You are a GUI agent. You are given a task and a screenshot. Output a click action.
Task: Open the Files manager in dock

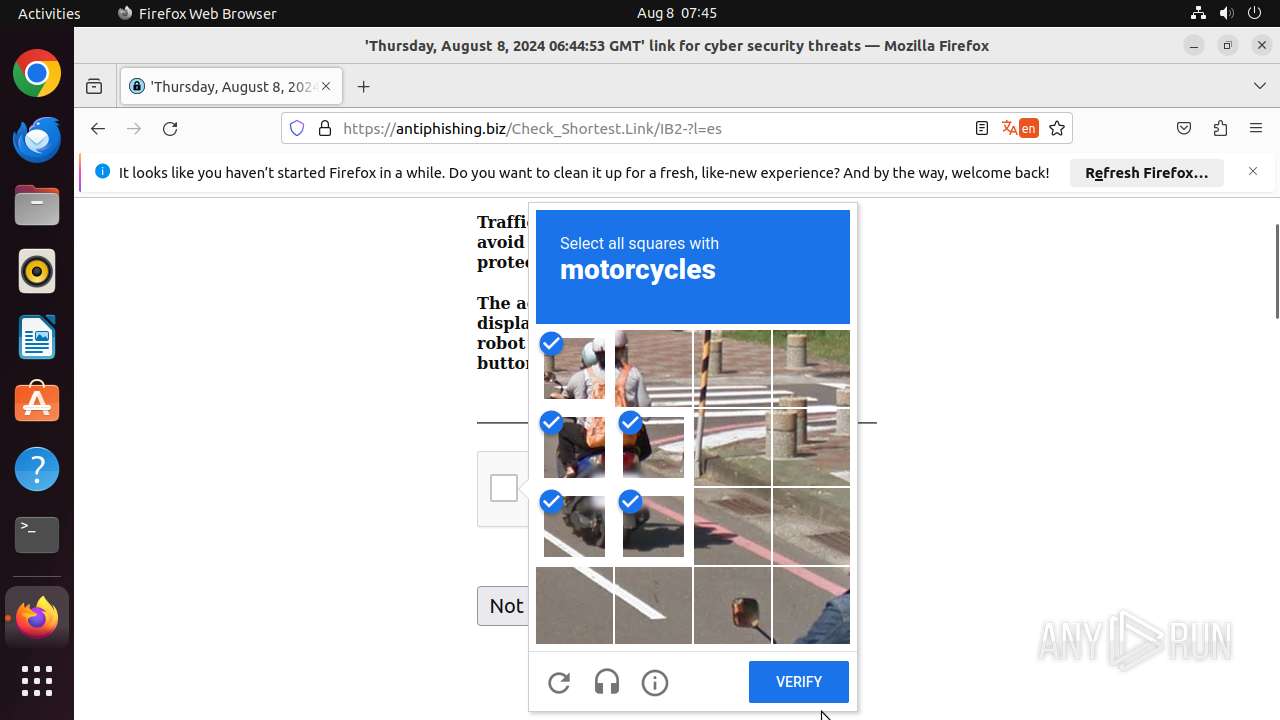coord(37,205)
